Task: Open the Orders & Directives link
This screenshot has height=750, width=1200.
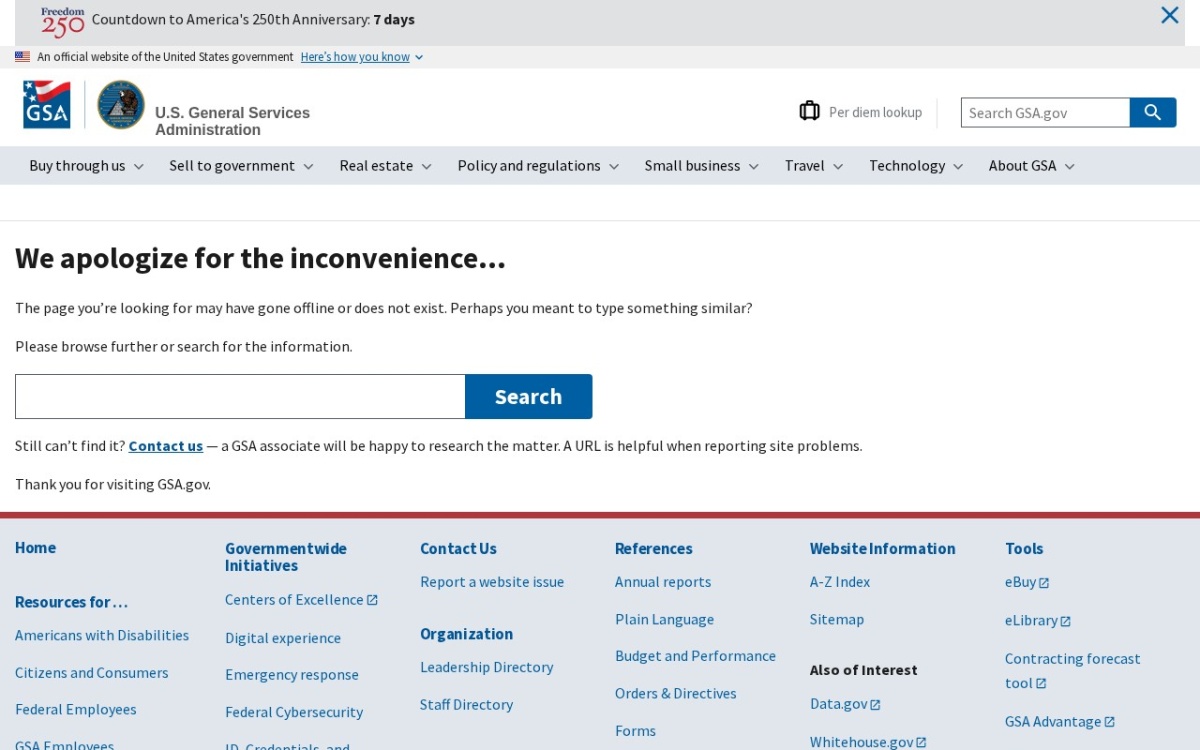Action: (x=675, y=694)
